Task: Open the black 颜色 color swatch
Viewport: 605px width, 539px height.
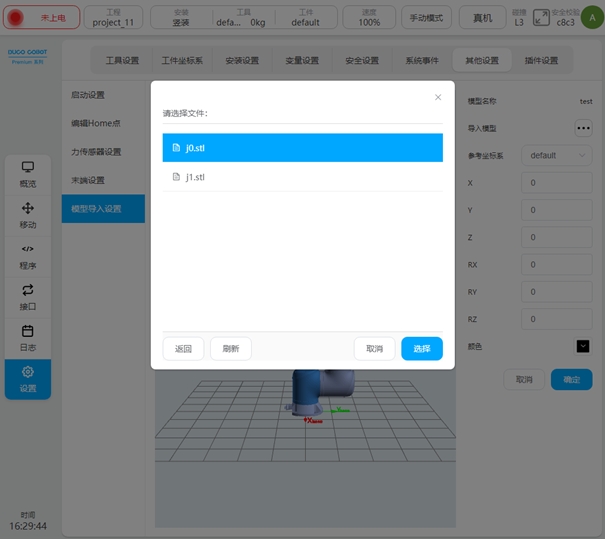Action: coord(582,346)
